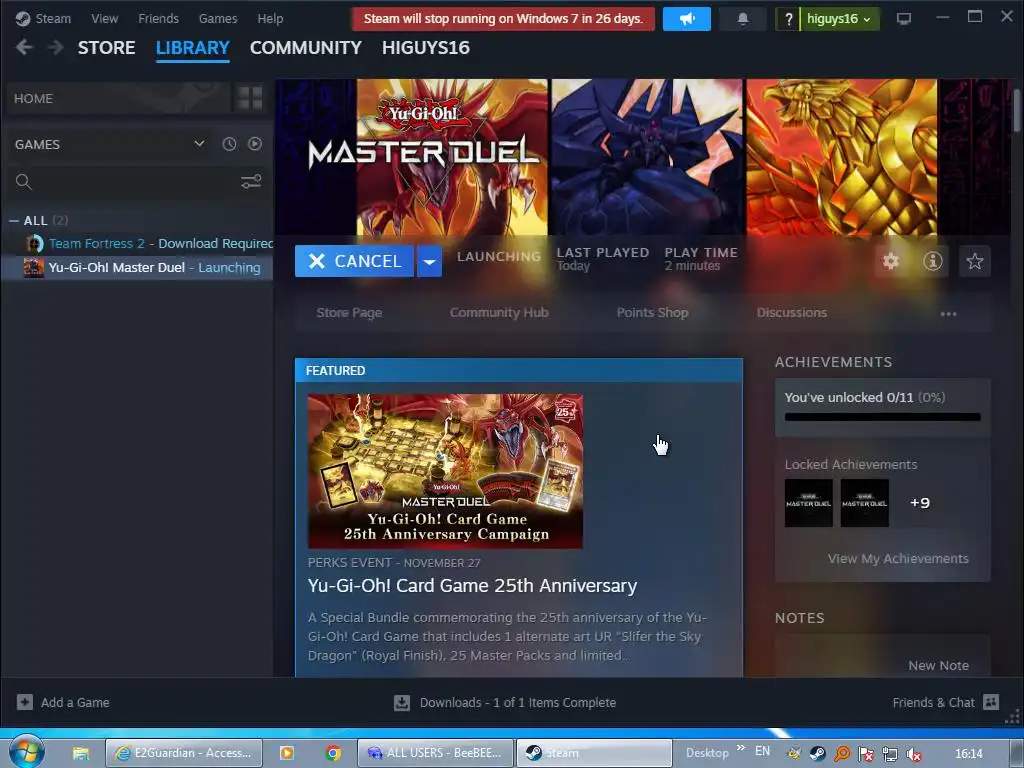Click the Add a Game plus icon
This screenshot has width=1024, height=768.
(x=25, y=702)
